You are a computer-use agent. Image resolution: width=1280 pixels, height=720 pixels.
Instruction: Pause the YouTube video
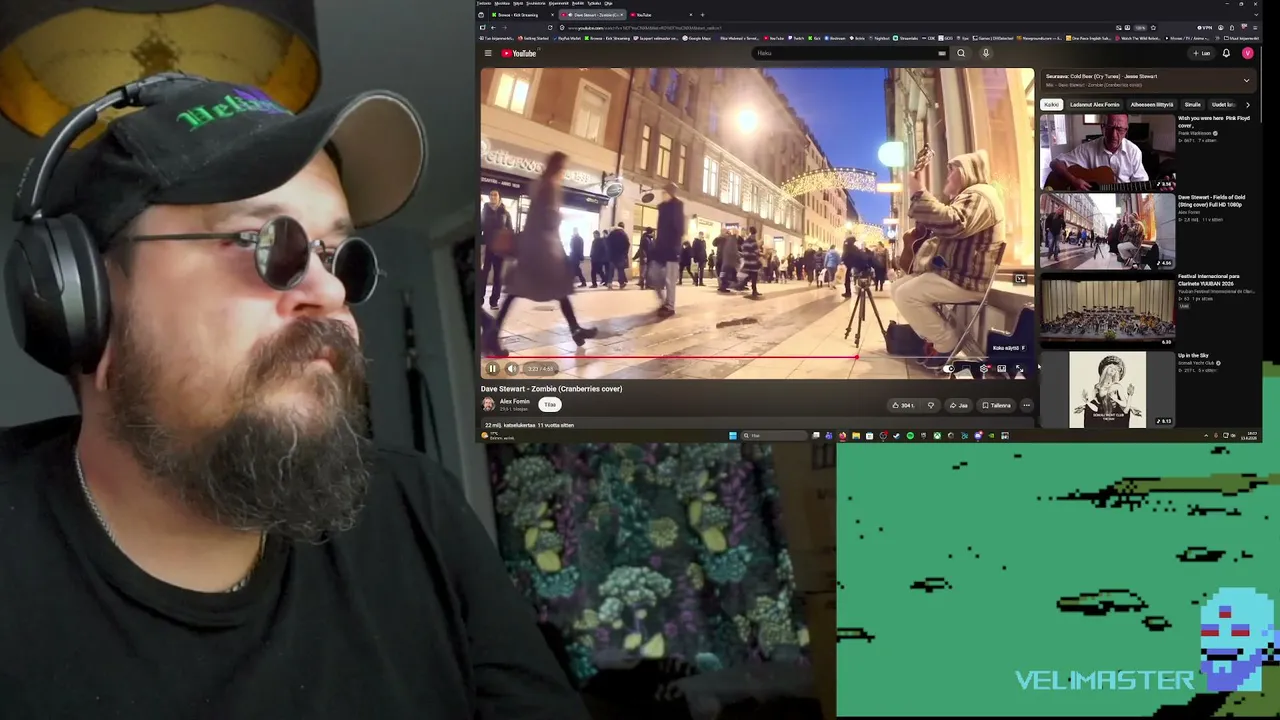tap(492, 368)
